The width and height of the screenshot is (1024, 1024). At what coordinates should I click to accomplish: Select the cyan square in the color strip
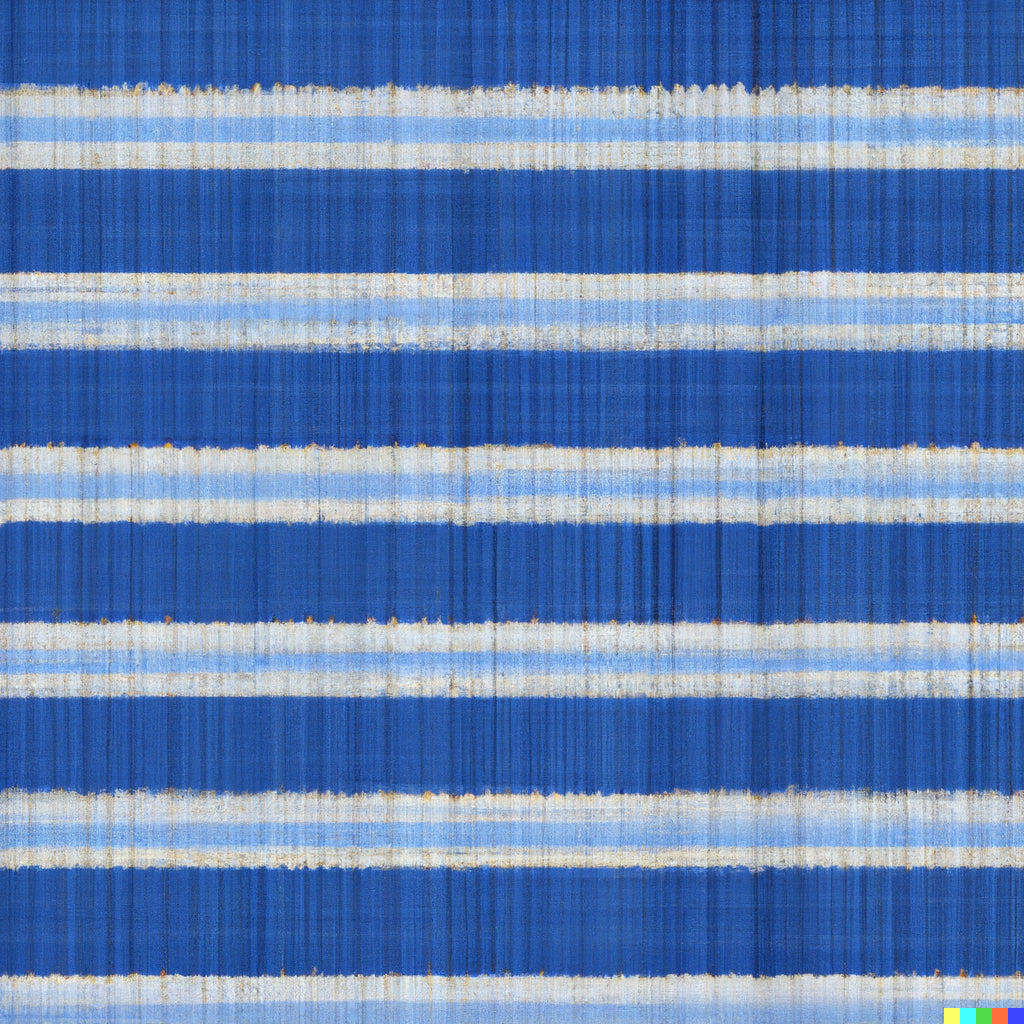coord(967,1016)
